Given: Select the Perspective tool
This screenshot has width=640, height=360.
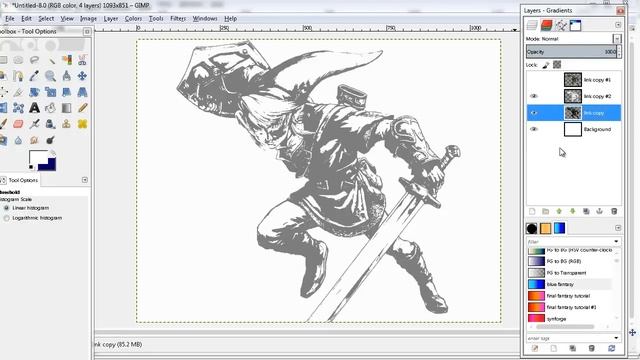Looking at the screenshot, I should click(x=82, y=92).
